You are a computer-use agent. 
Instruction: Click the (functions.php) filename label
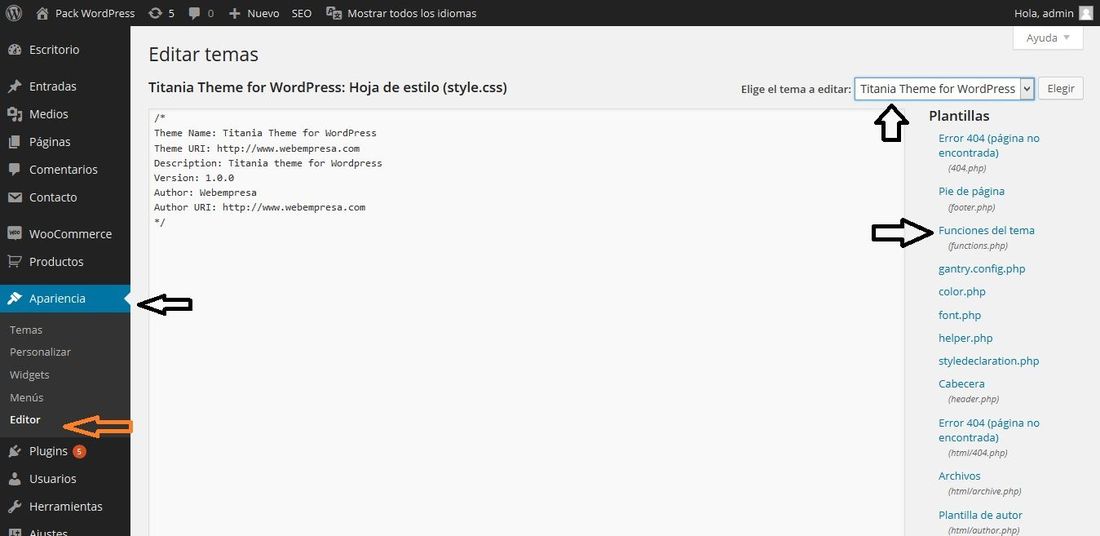pyautogui.click(x=977, y=246)
